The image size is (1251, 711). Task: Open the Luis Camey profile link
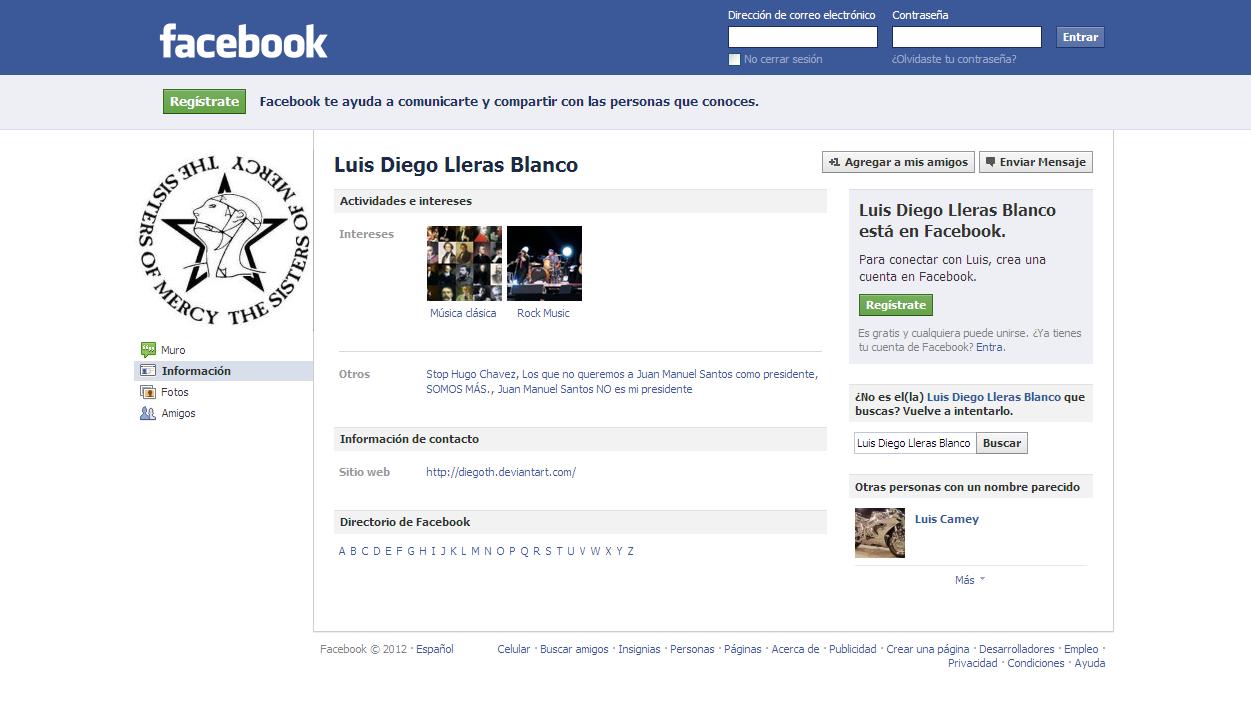coord(947,519)
